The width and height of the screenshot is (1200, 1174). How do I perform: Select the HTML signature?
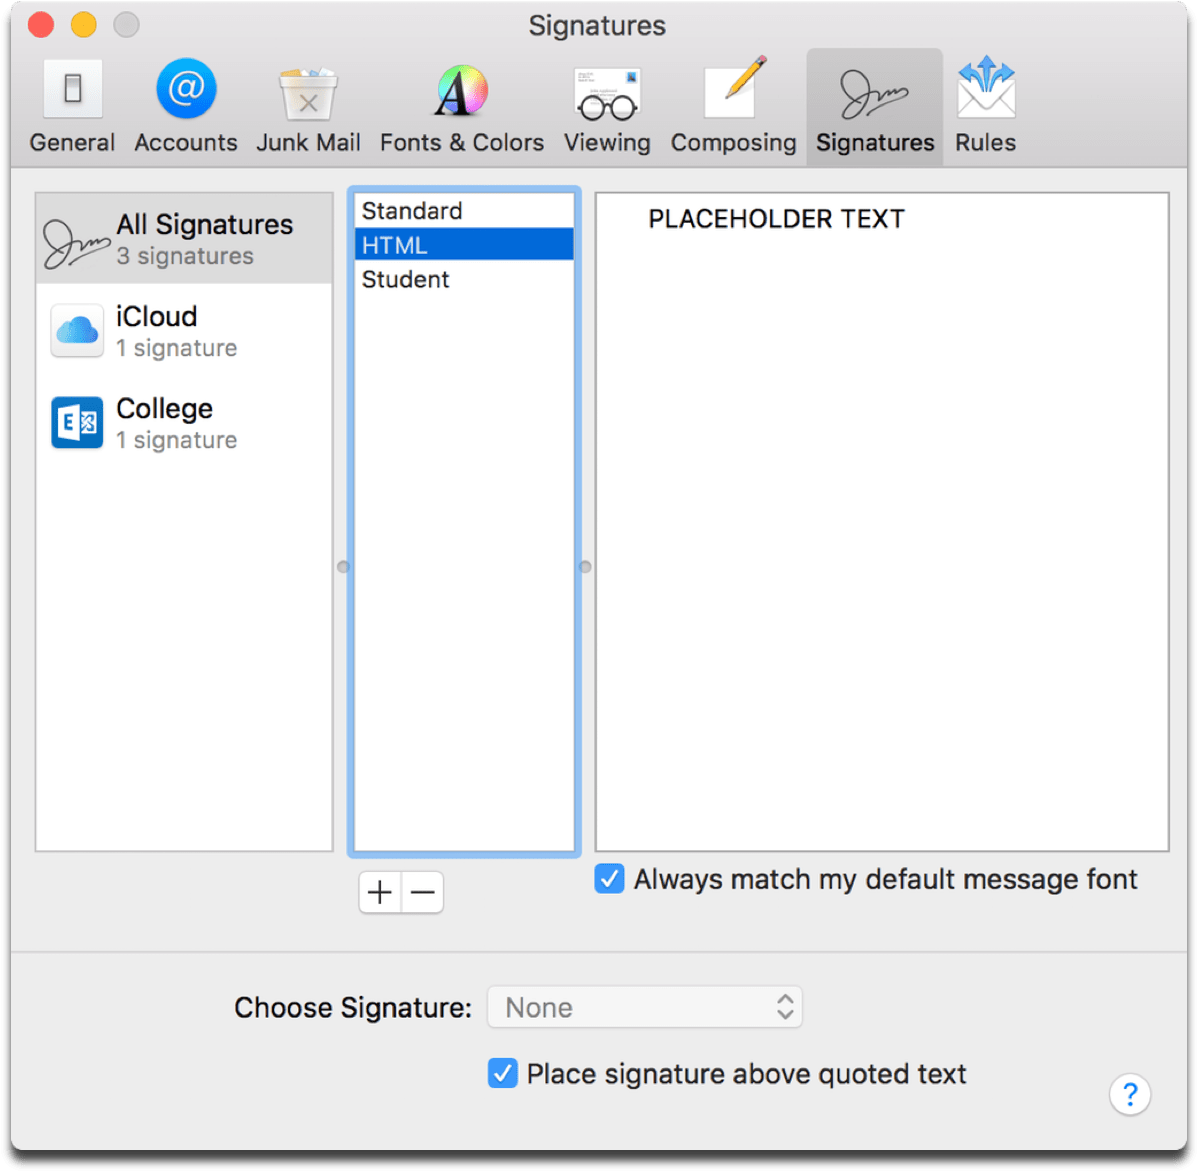[463, 243]
